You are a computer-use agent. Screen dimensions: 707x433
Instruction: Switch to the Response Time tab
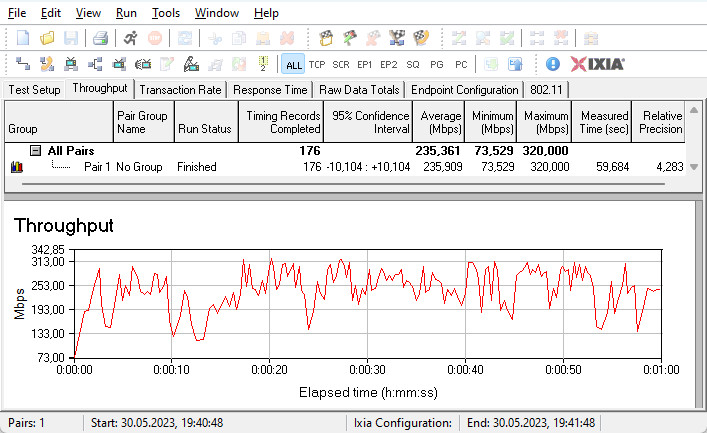tap(270, 90)
